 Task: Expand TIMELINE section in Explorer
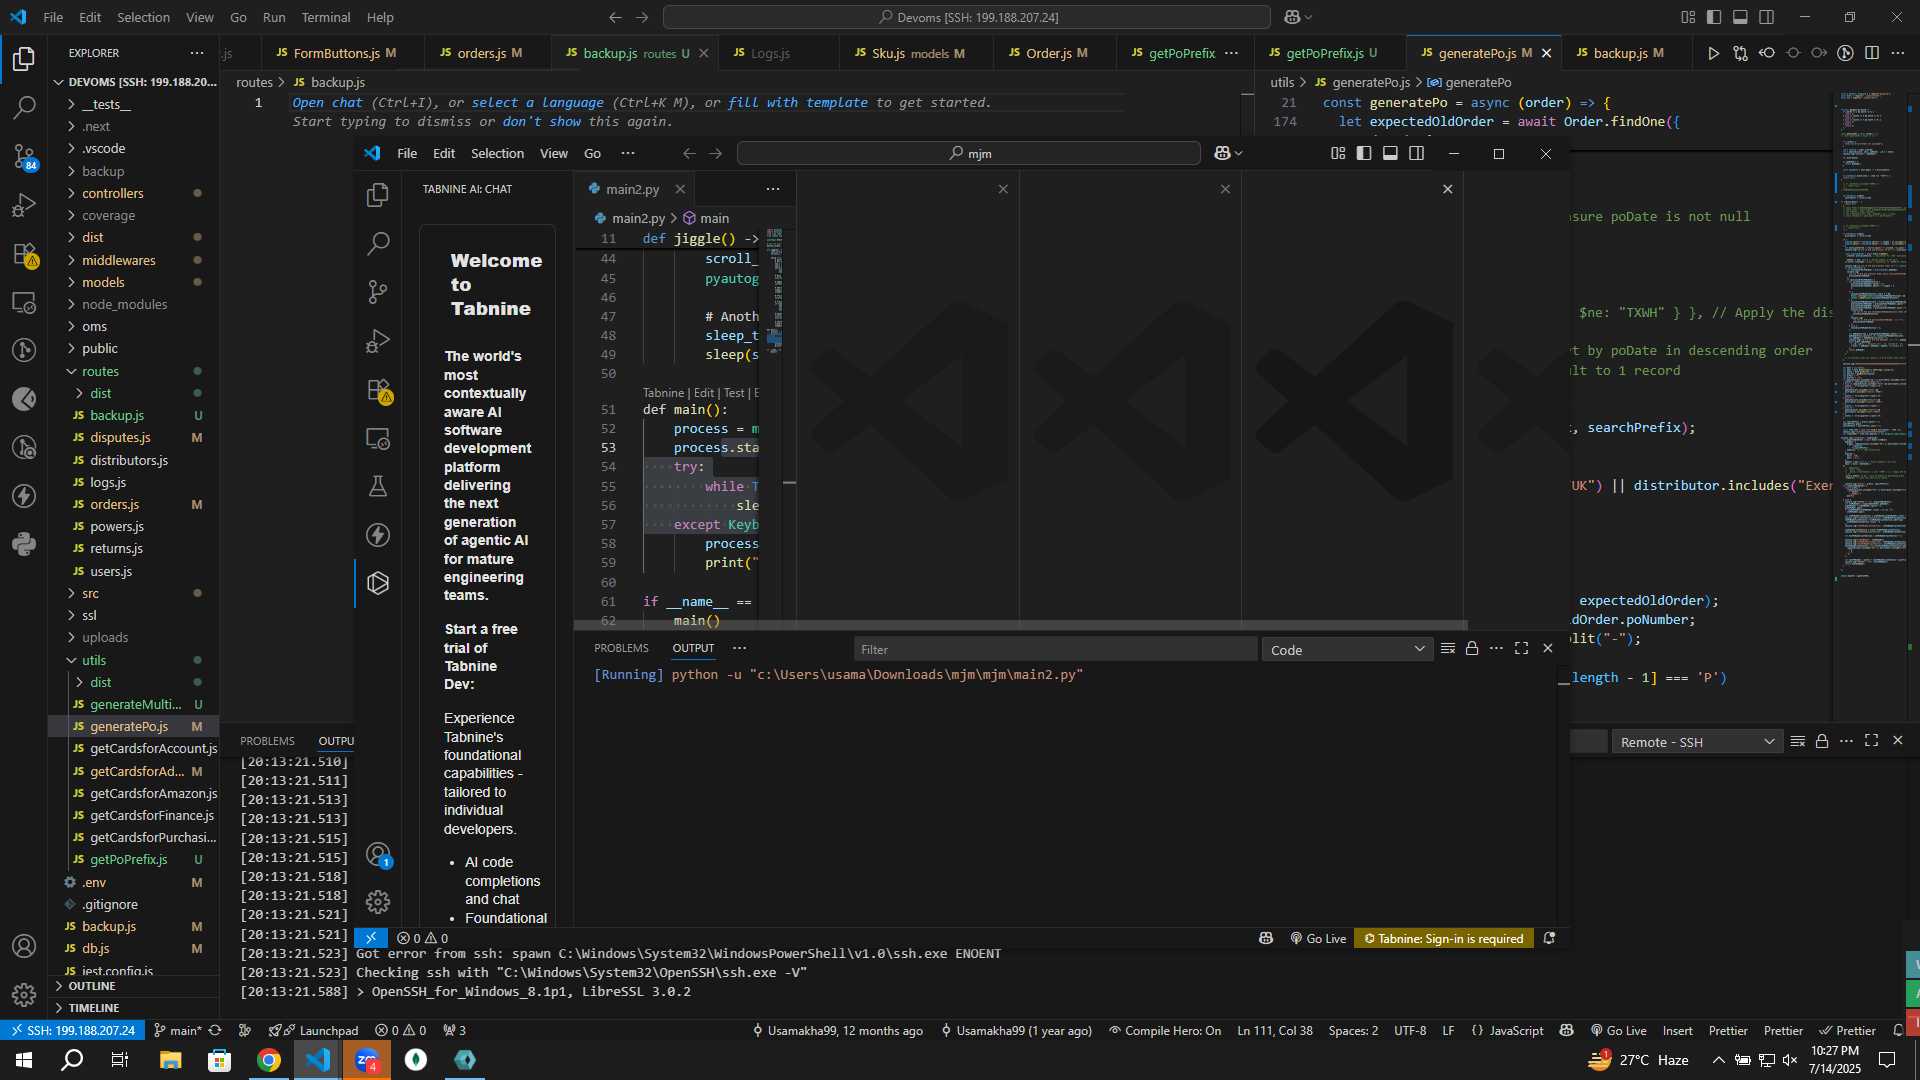pos(94,1008)
